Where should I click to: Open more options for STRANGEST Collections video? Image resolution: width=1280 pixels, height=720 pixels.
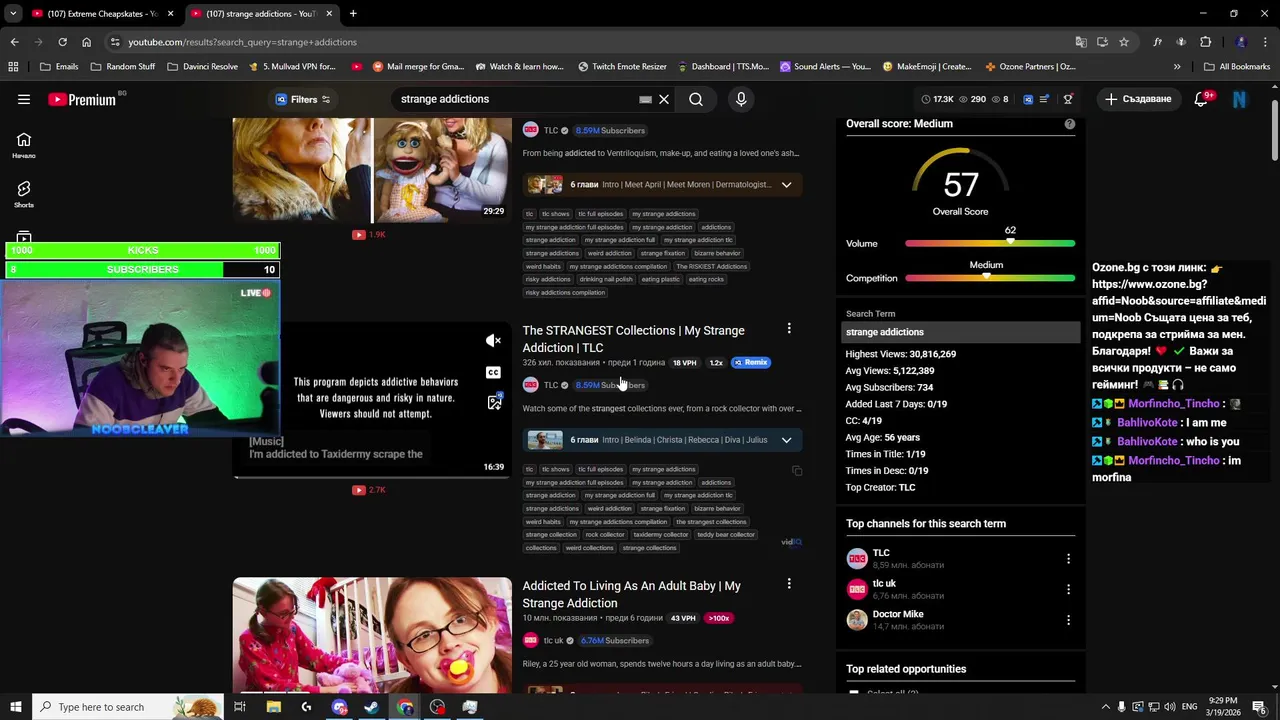(789, 329)
